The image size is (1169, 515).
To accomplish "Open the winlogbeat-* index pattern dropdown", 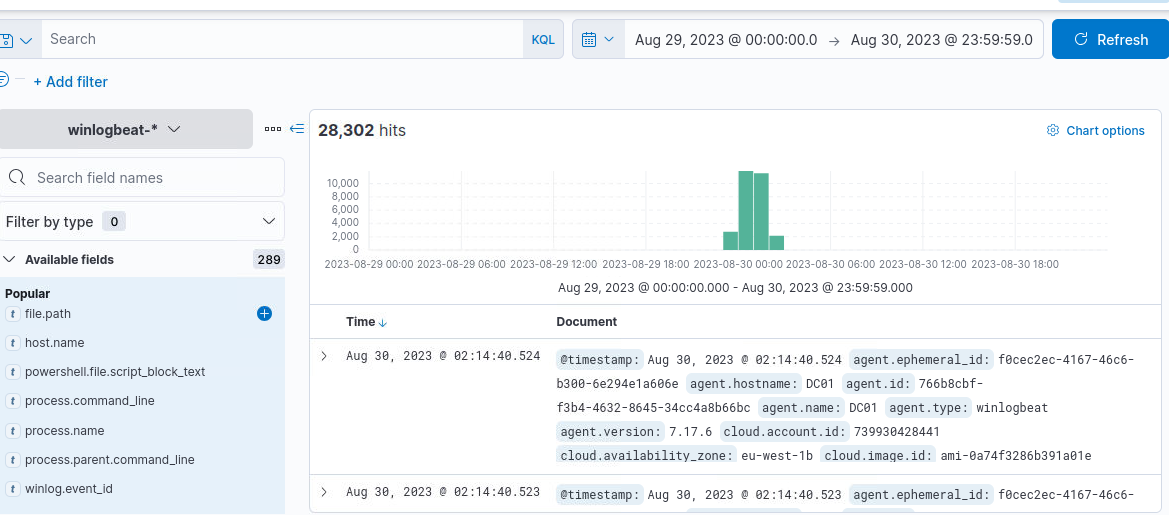I will pyautogui.click(x=125, y=129).
